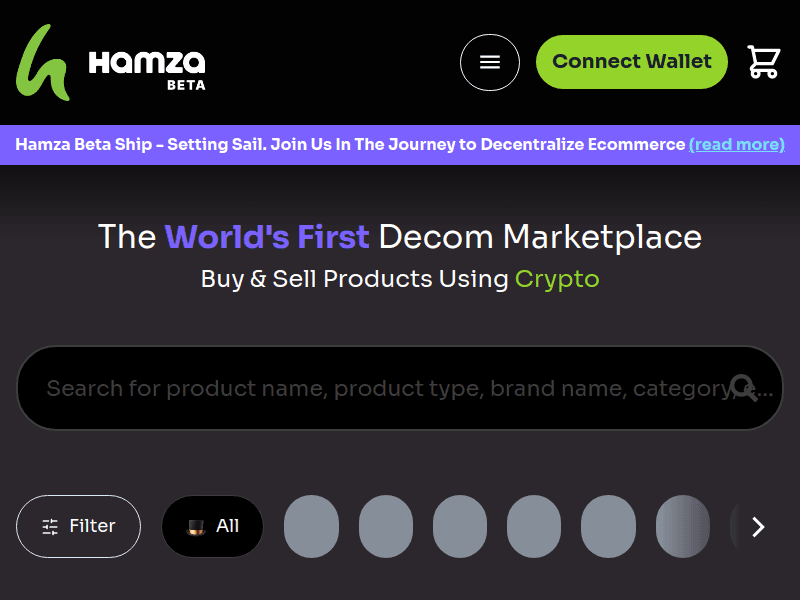
Task: Select the second gray placeholder category chip
Action: [386, 526]
